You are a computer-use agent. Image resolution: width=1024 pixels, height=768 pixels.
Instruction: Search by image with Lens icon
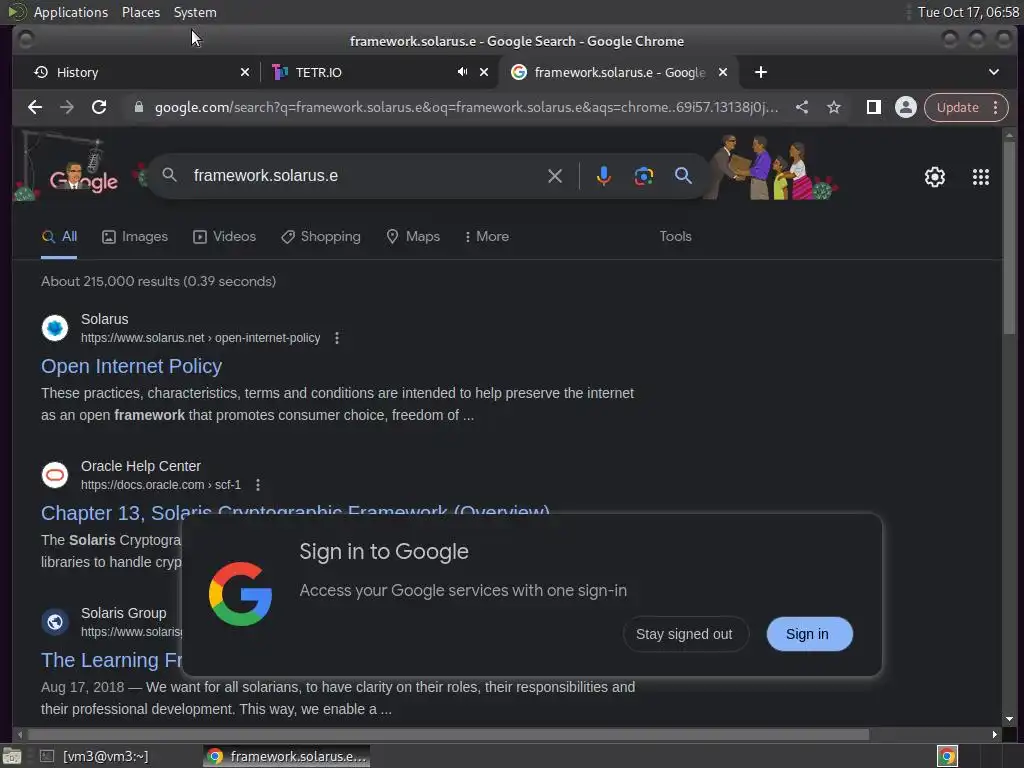(643, 176)
